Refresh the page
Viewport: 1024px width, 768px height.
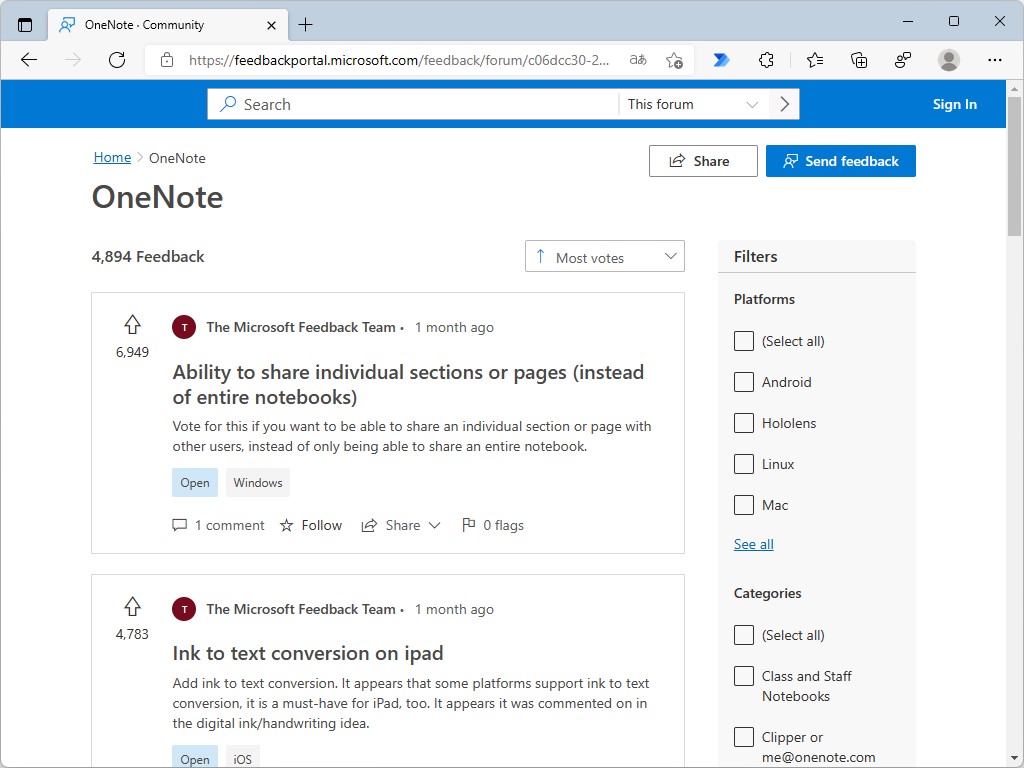117,60
